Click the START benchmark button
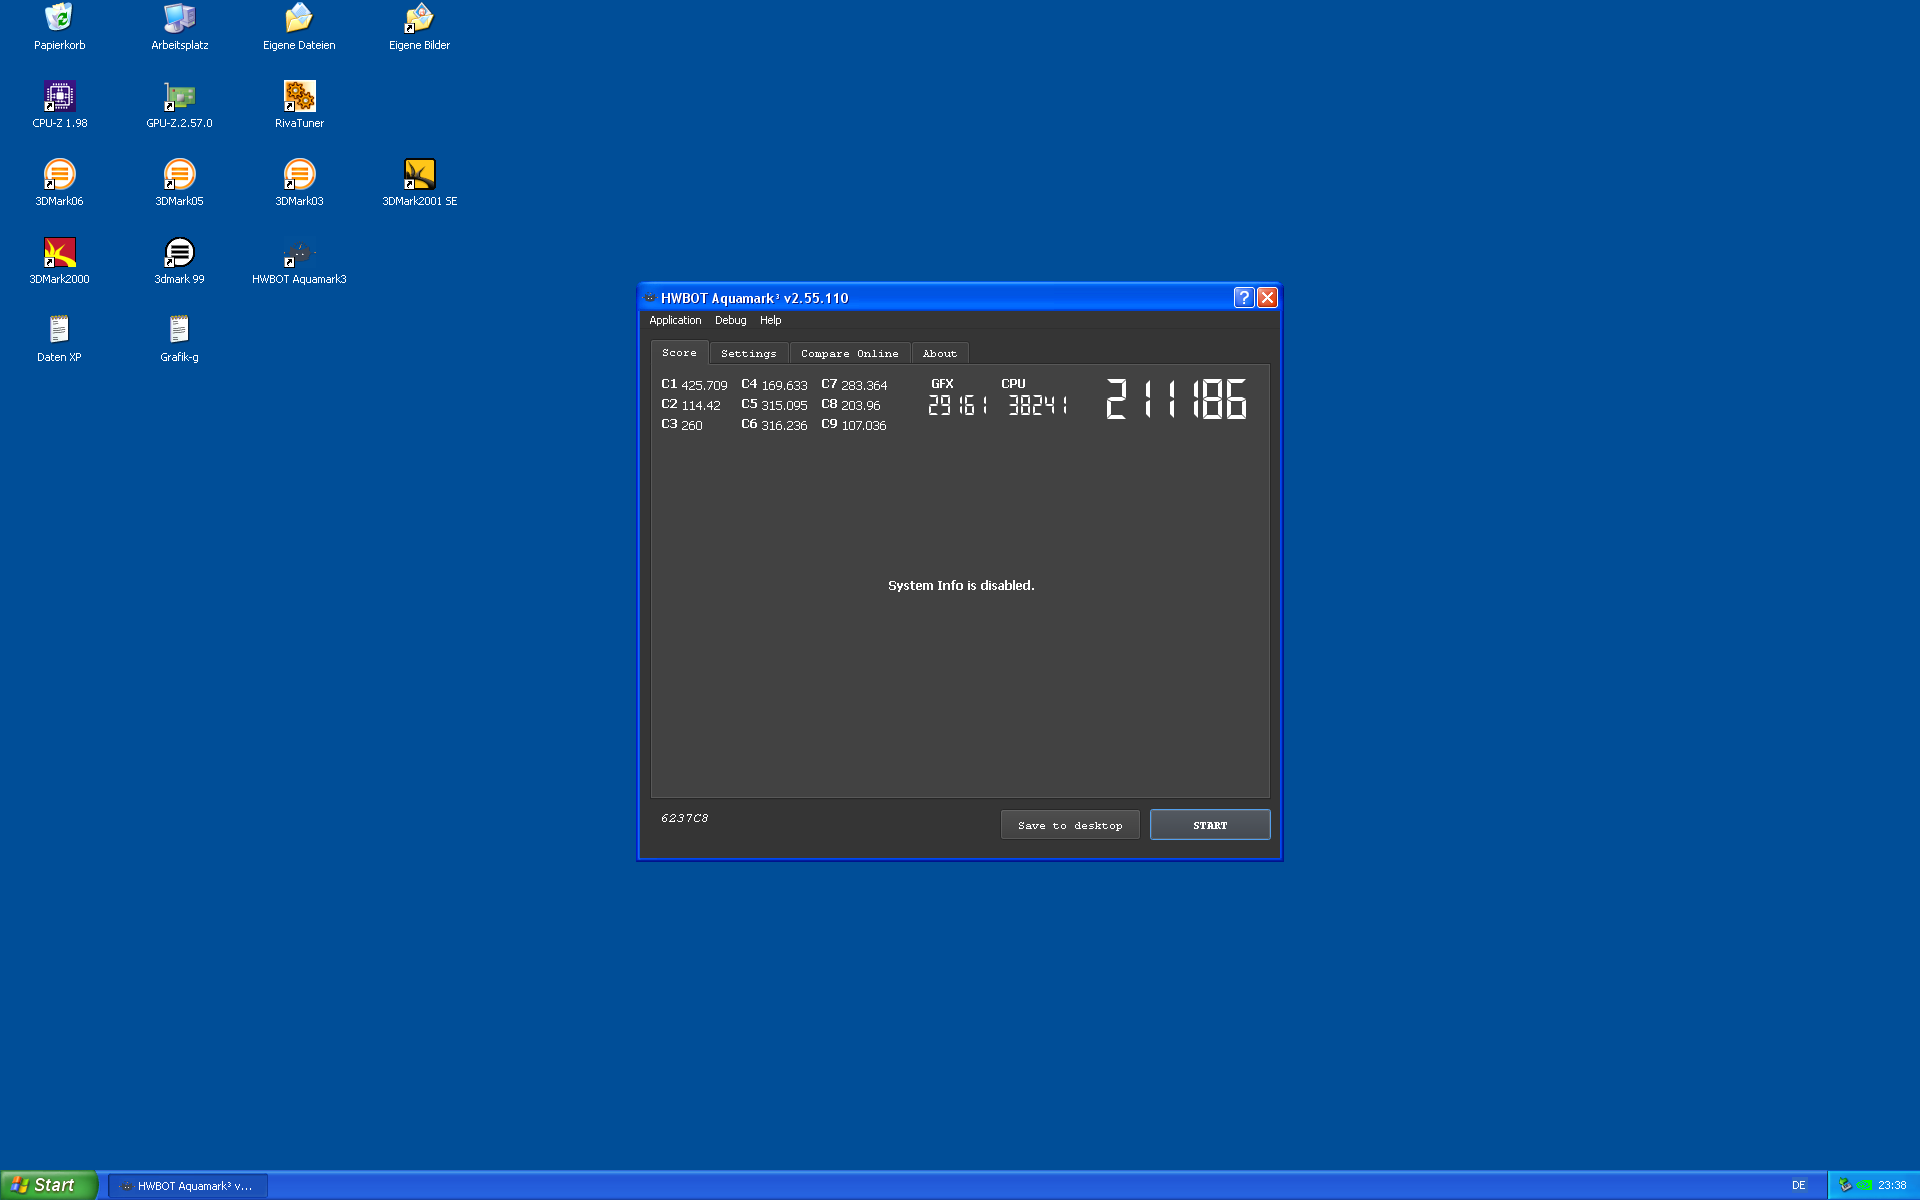This screenshot has height=1200, width=1920. (1210, 825)
